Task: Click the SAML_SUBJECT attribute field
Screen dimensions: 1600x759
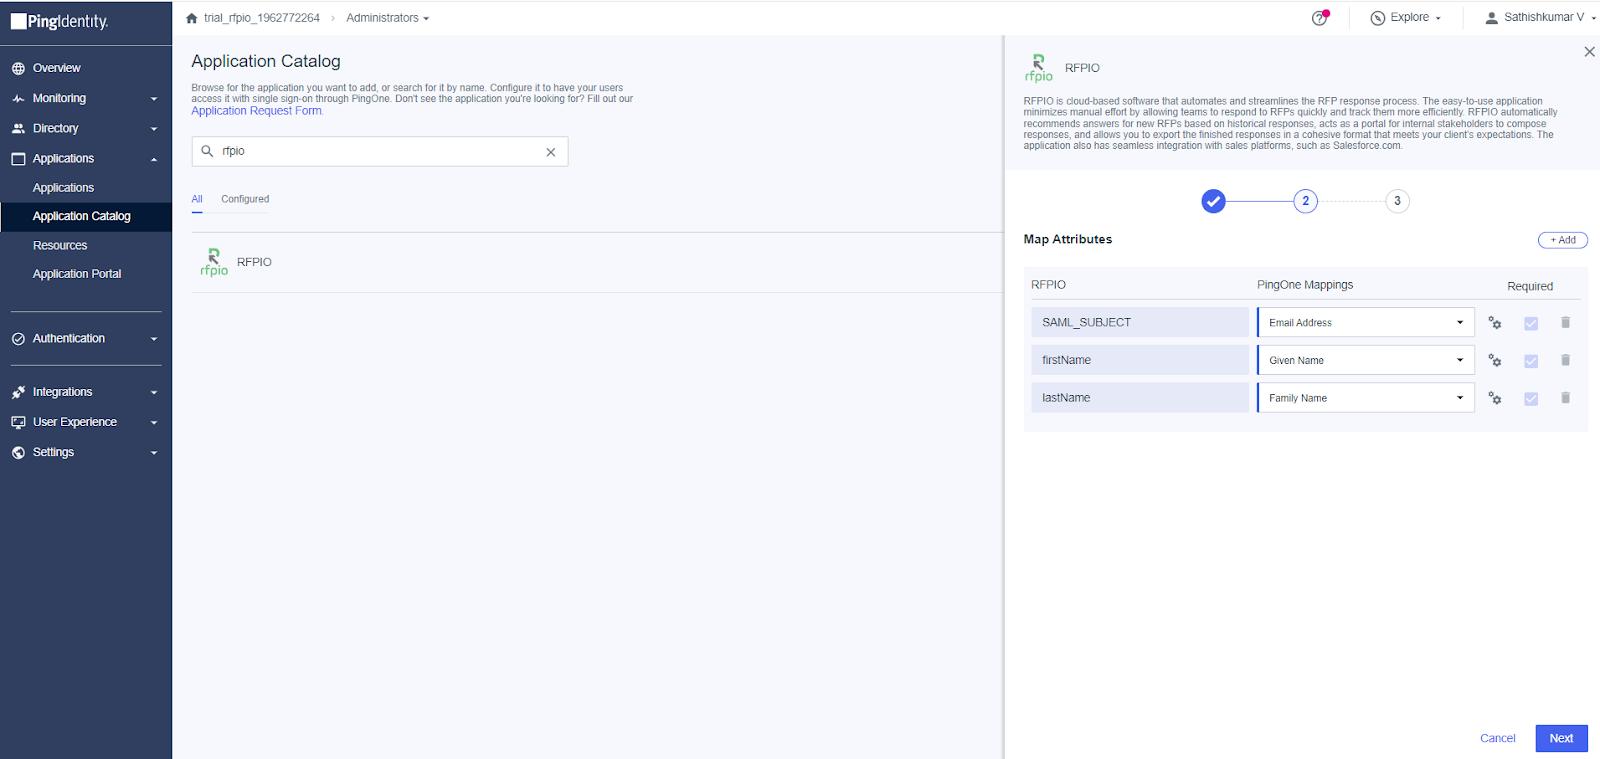Action: [1140, 322]
